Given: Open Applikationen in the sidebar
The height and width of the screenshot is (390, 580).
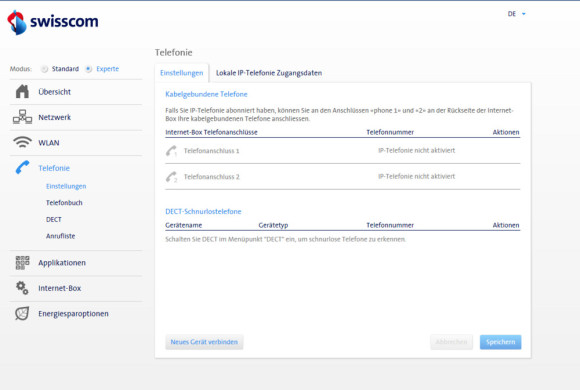Looking at the screenshot, I should (x=62, y=263).
